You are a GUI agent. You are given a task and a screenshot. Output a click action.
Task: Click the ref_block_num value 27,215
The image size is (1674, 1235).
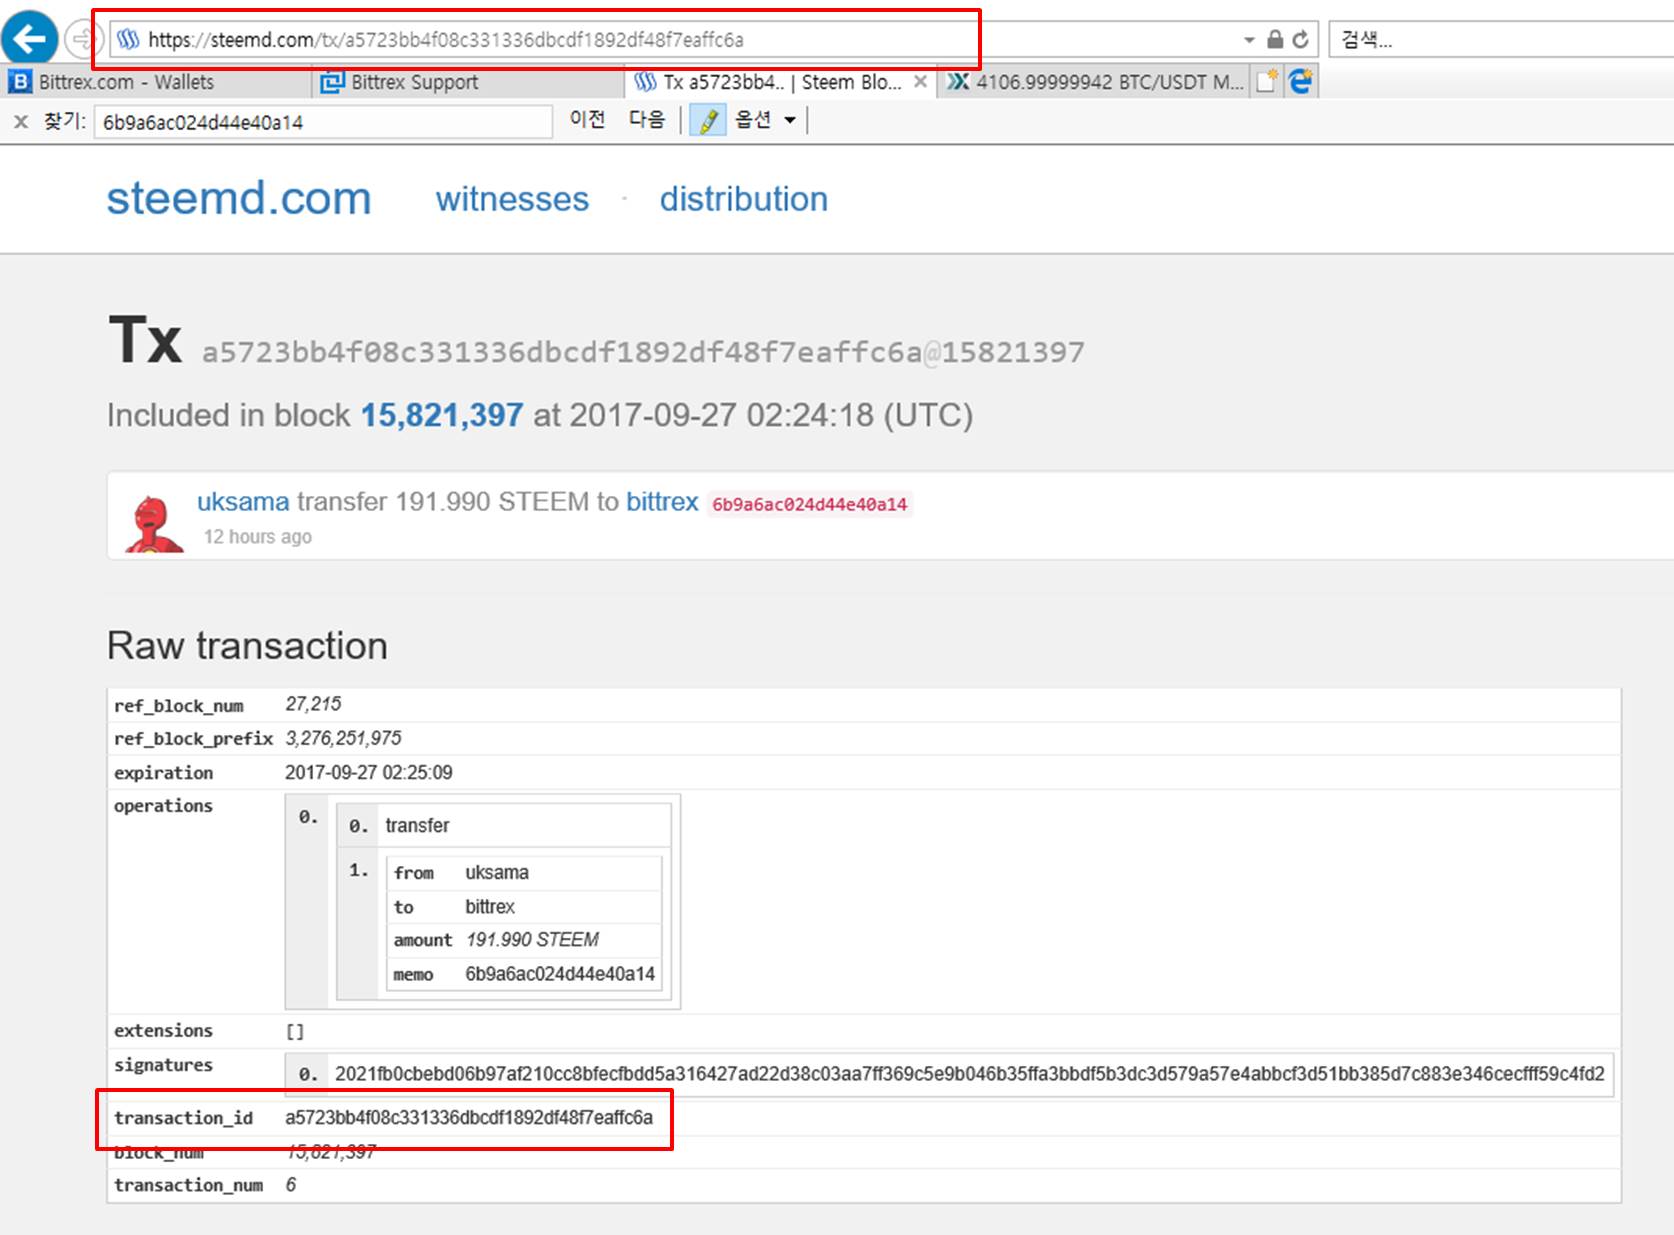click(313, 704)
